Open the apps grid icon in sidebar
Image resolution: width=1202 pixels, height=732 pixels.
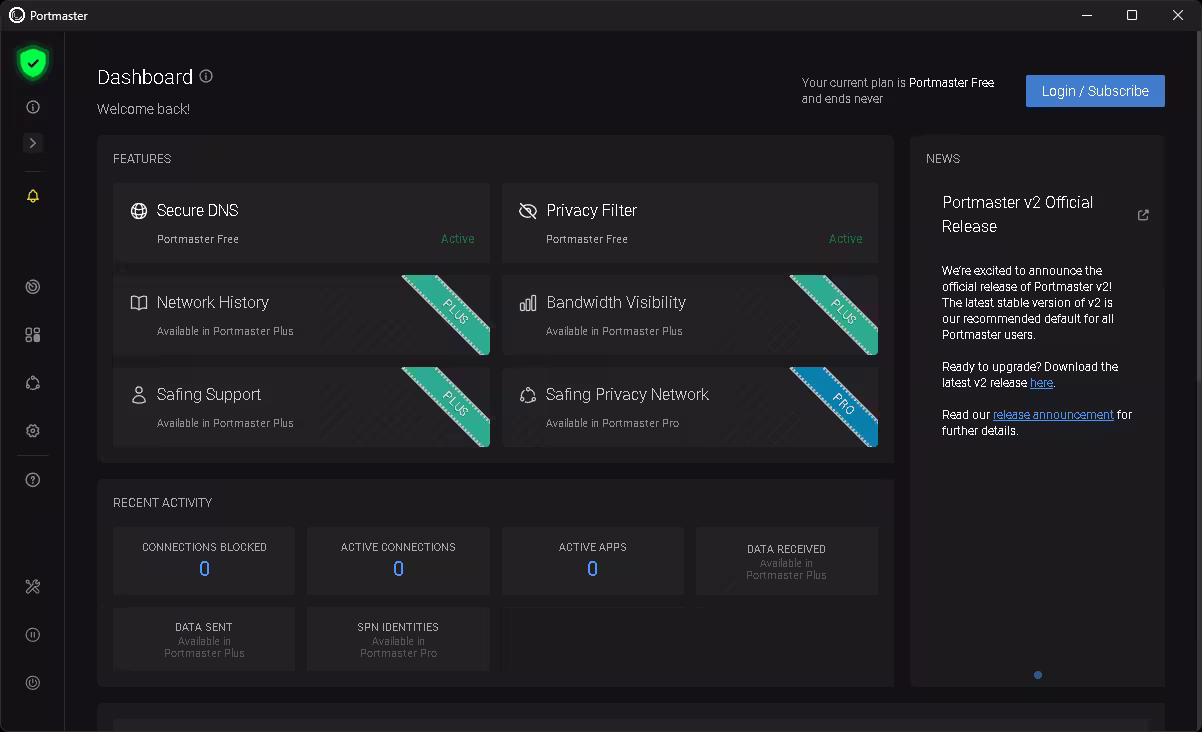pos(33,335)
